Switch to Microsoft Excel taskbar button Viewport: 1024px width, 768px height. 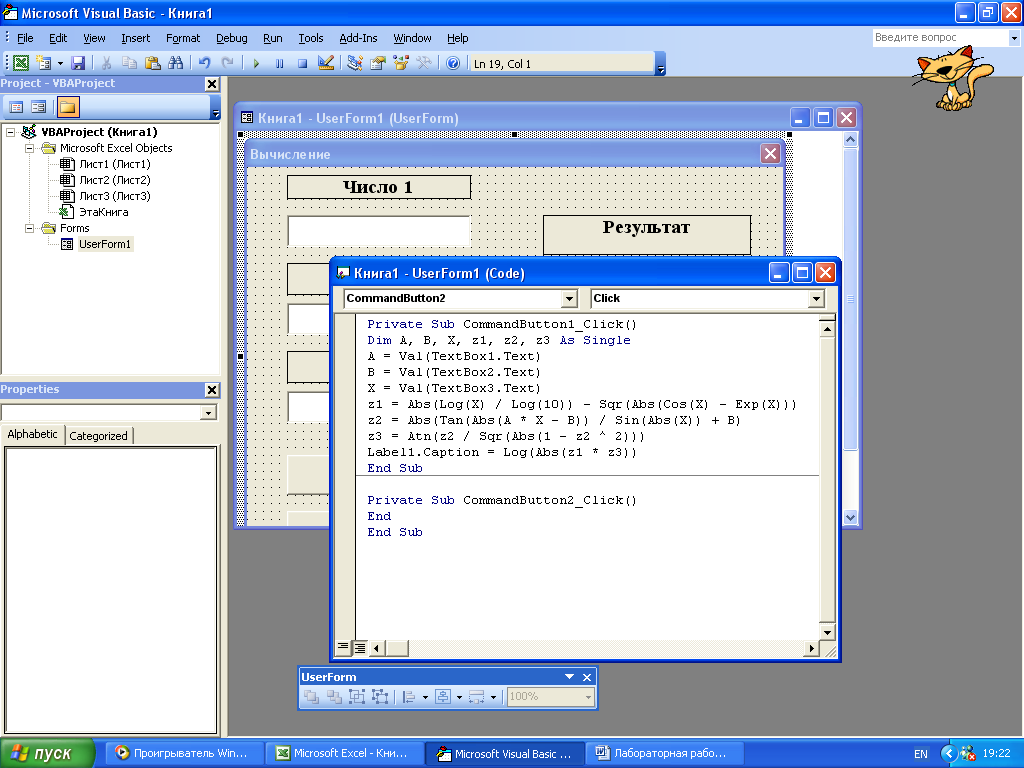tap(345, 754)
